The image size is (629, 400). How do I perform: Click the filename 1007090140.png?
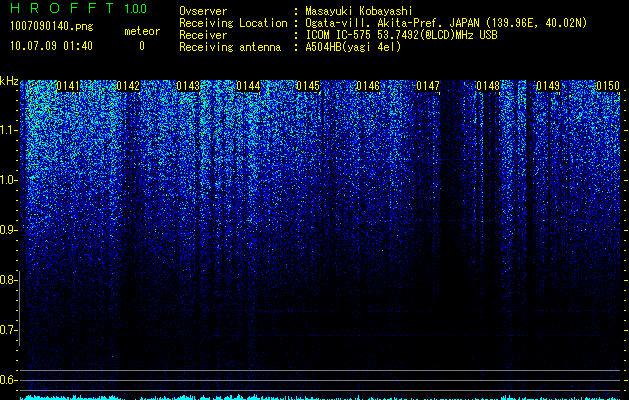click(52, 27)
